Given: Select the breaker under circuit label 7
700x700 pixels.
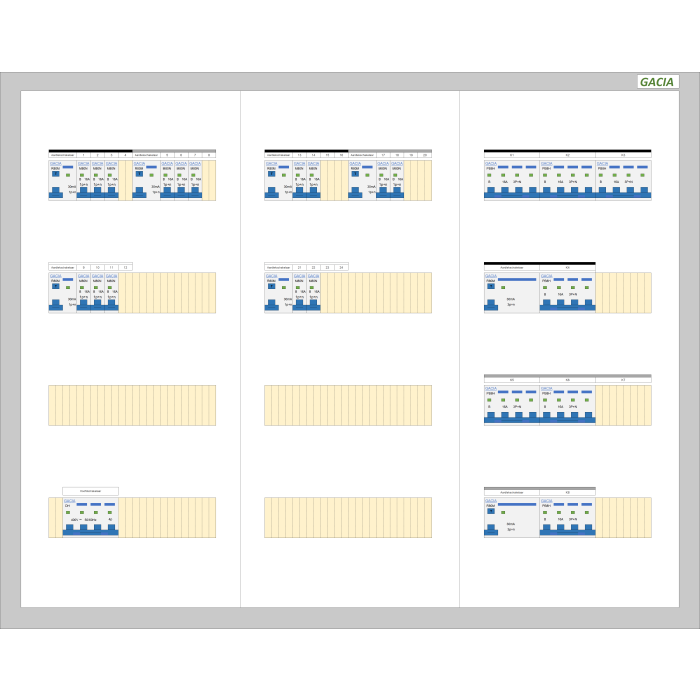Looking at the screenshot, I should point(195,180).
